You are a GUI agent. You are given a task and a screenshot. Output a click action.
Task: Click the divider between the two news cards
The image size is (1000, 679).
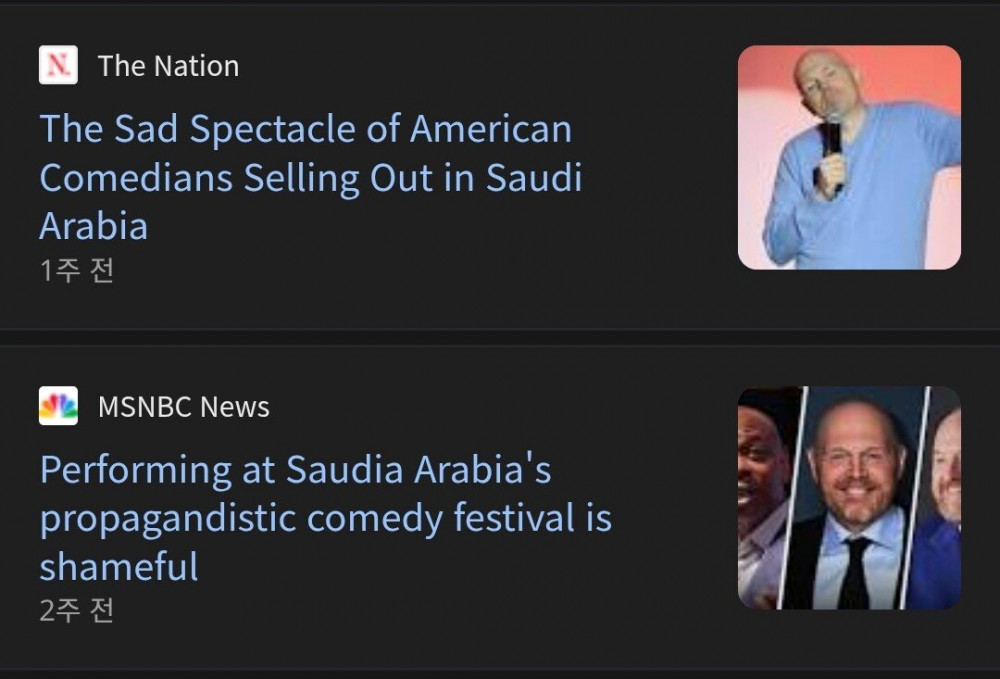pos(500,337)
